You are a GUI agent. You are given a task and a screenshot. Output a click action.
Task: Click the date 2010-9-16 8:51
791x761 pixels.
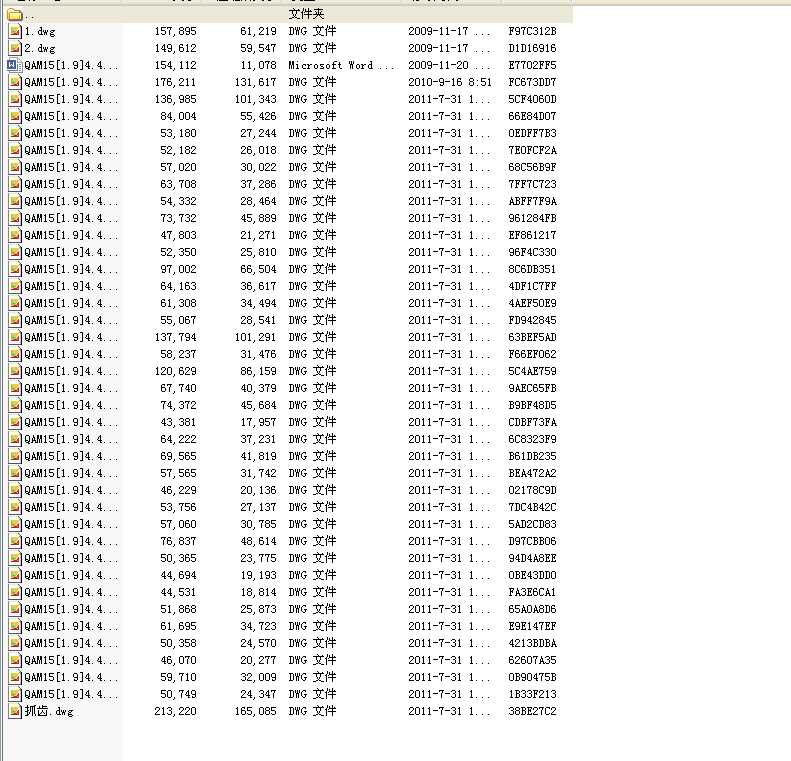(x=449, y=82)
